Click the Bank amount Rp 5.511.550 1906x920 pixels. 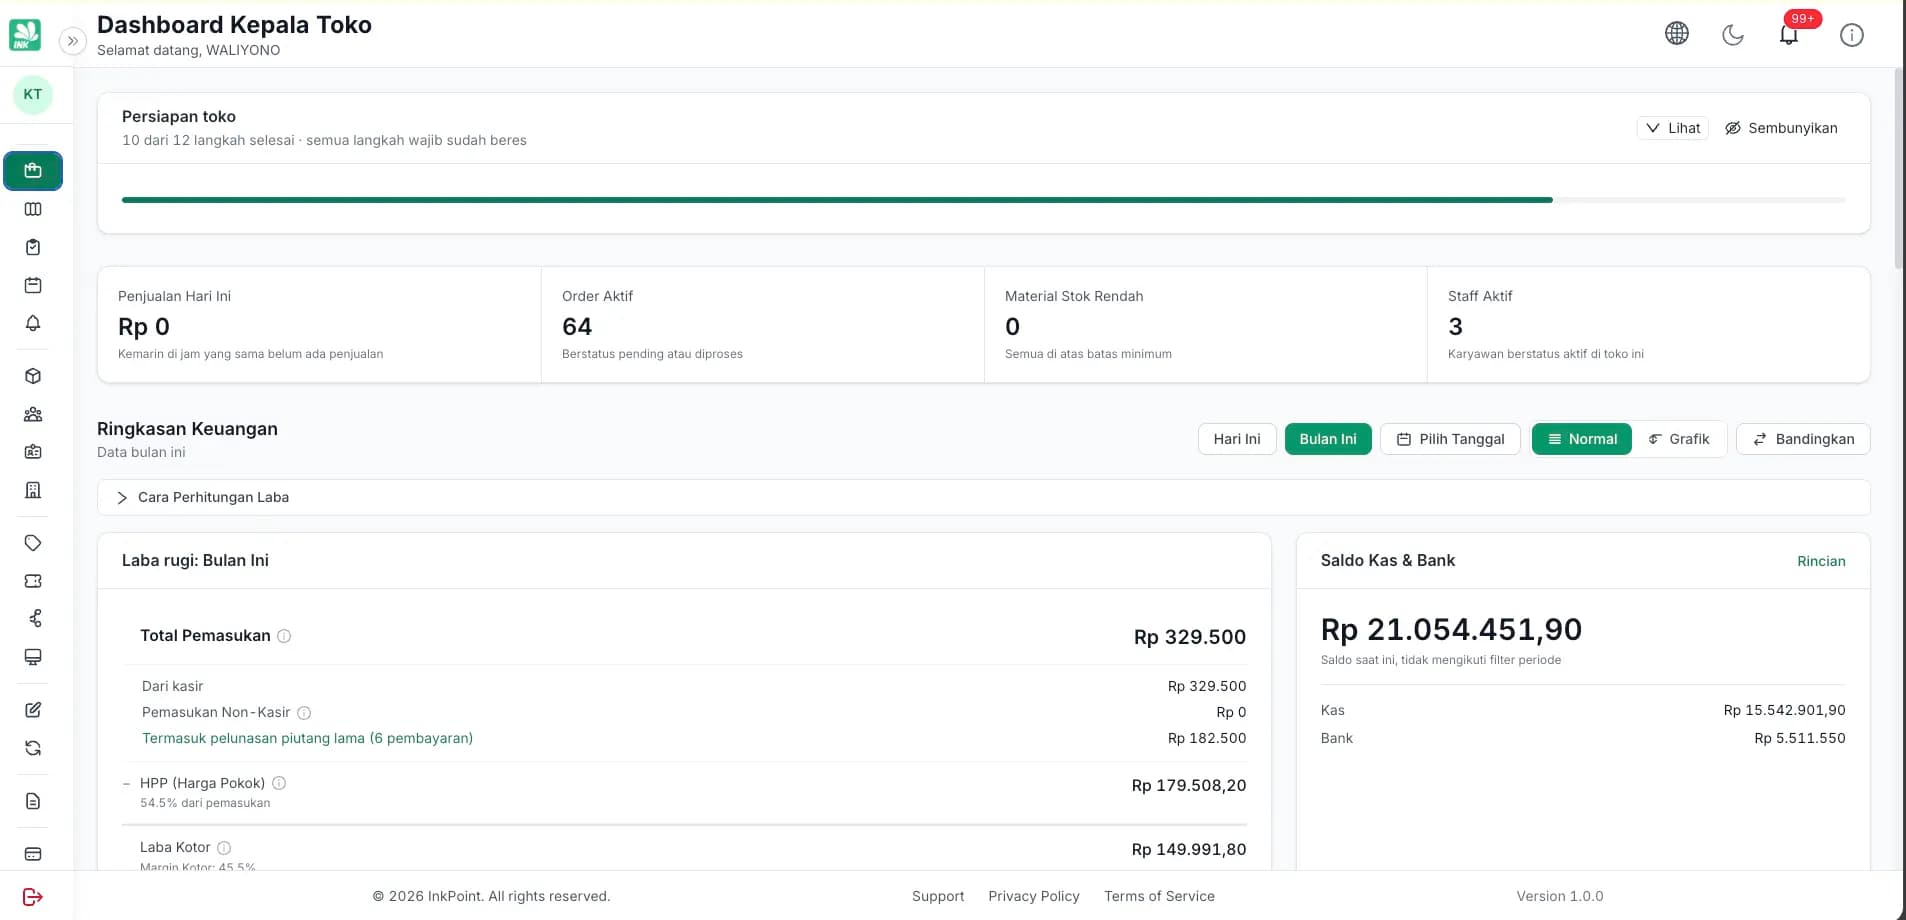1799,738
